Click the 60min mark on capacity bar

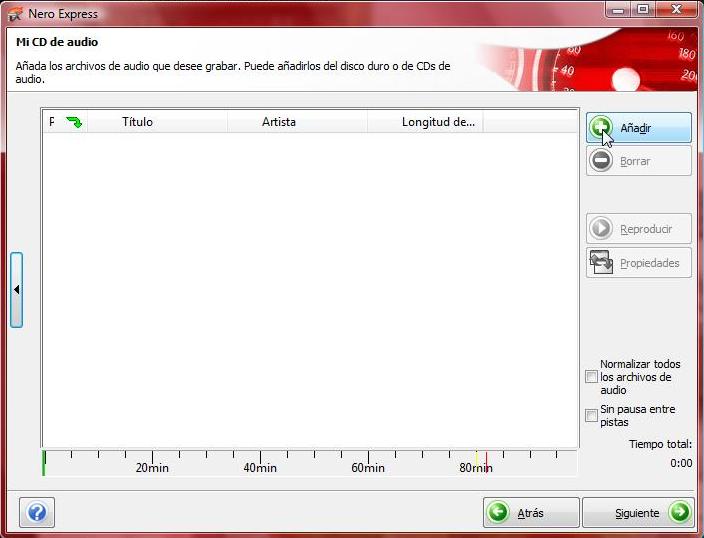click(x=368, y=467)
